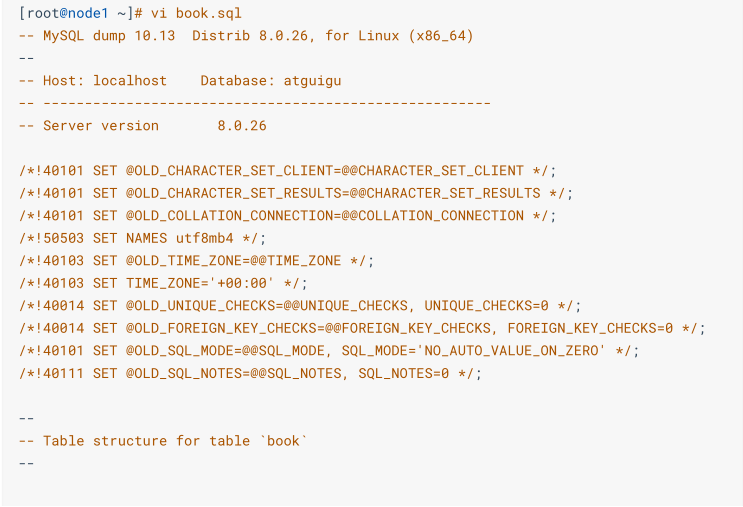743x507 pixels.
Task: Click the MySQL dump 10.13 header line
Action: pos(246,36)
